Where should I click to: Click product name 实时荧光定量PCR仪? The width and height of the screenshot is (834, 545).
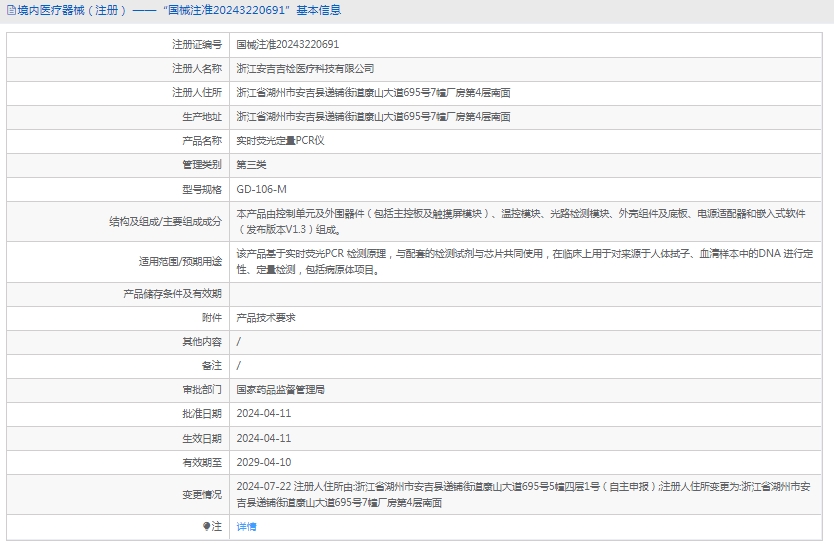click(x=280, y=141)
